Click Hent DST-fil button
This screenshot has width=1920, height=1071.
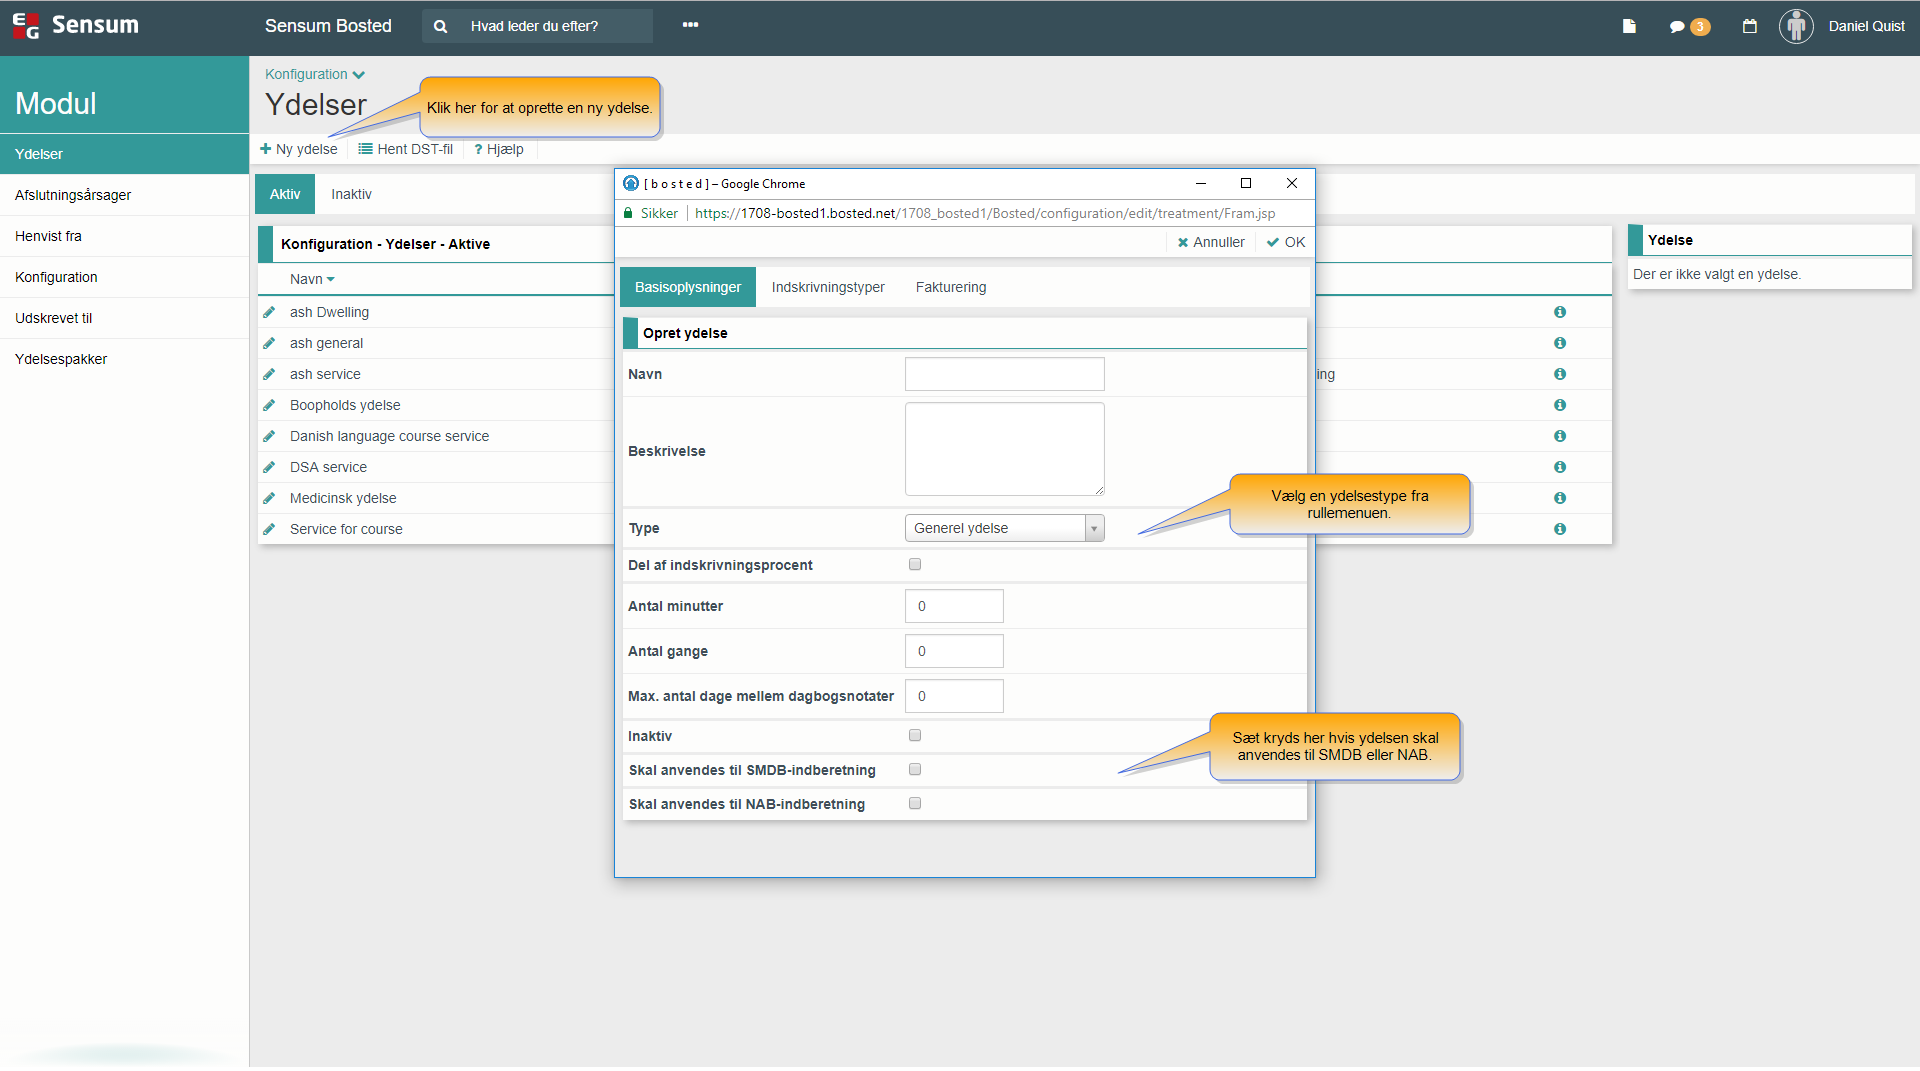(406, 149)
